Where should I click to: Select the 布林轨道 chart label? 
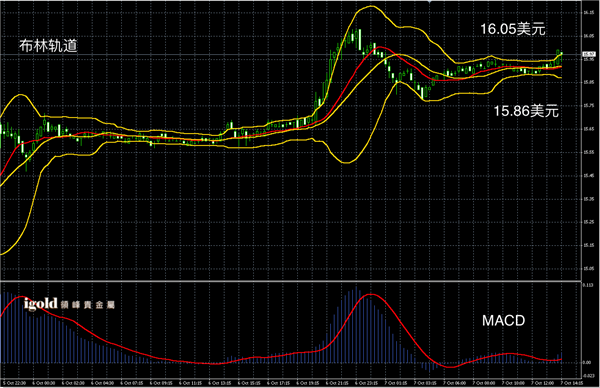pyautogui.click(x=49, y=46)
